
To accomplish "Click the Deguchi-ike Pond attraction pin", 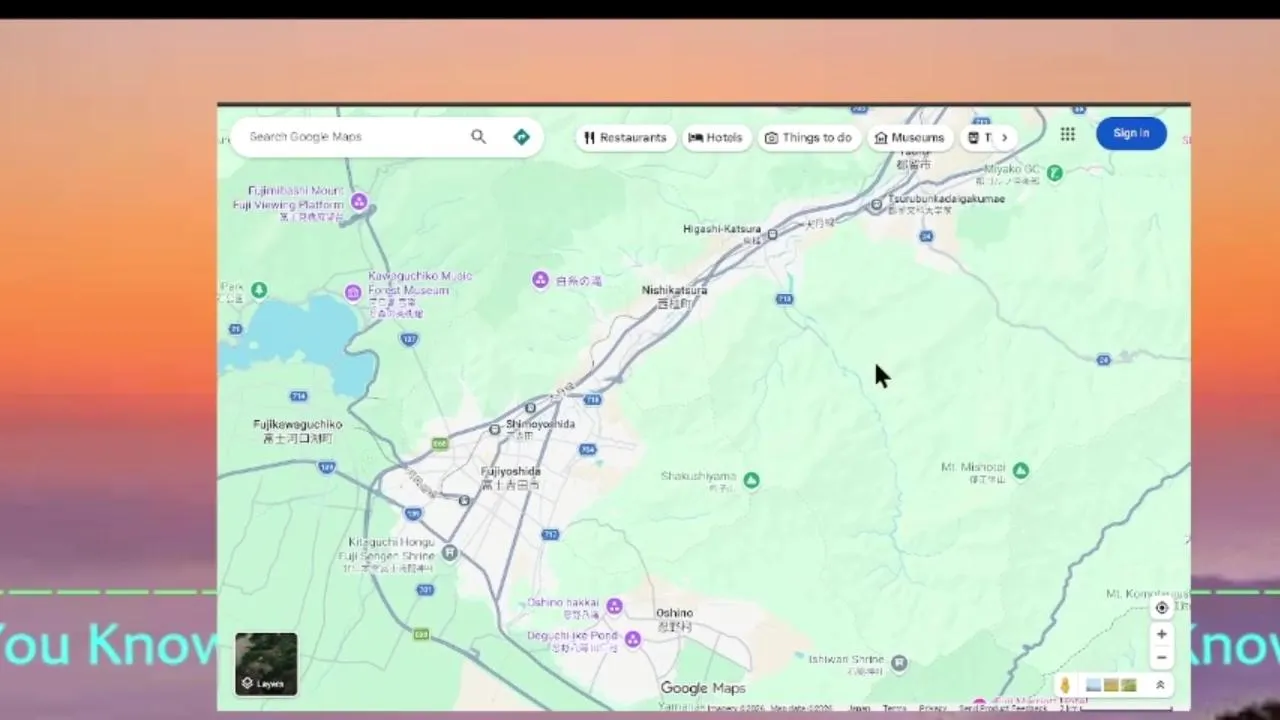I will click(x=633, y=638).
